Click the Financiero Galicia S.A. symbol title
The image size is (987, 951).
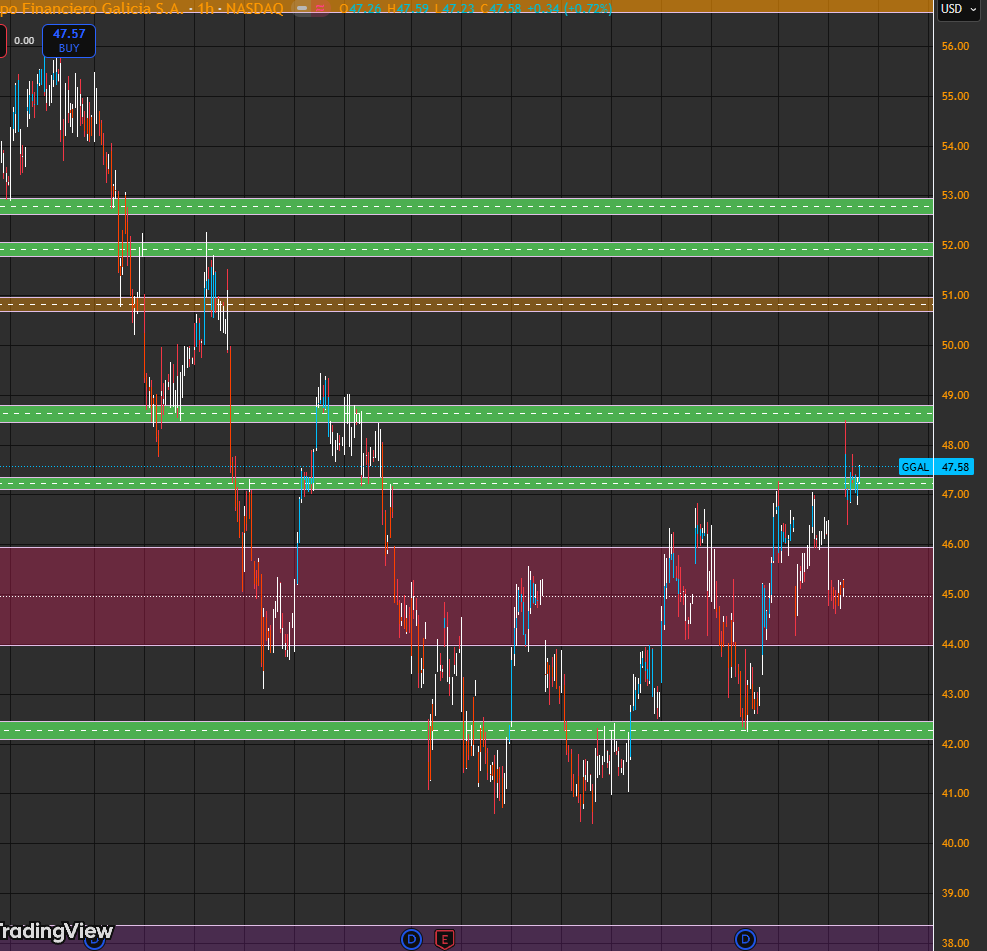92,9
